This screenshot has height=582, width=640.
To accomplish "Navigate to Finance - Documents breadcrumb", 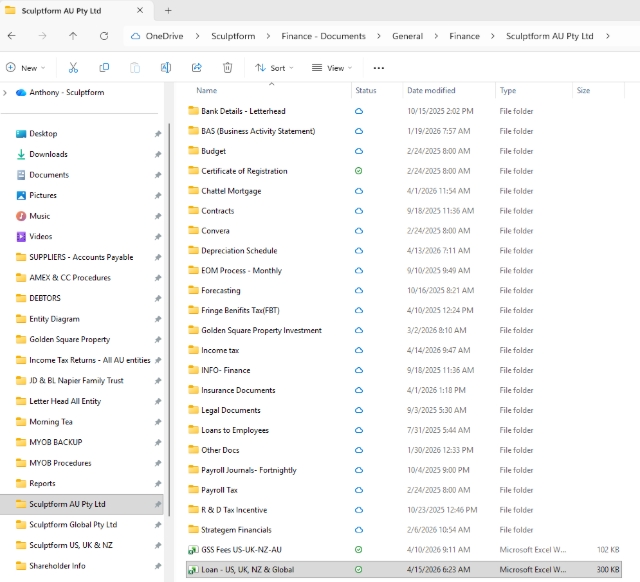I will click(323, 36).
